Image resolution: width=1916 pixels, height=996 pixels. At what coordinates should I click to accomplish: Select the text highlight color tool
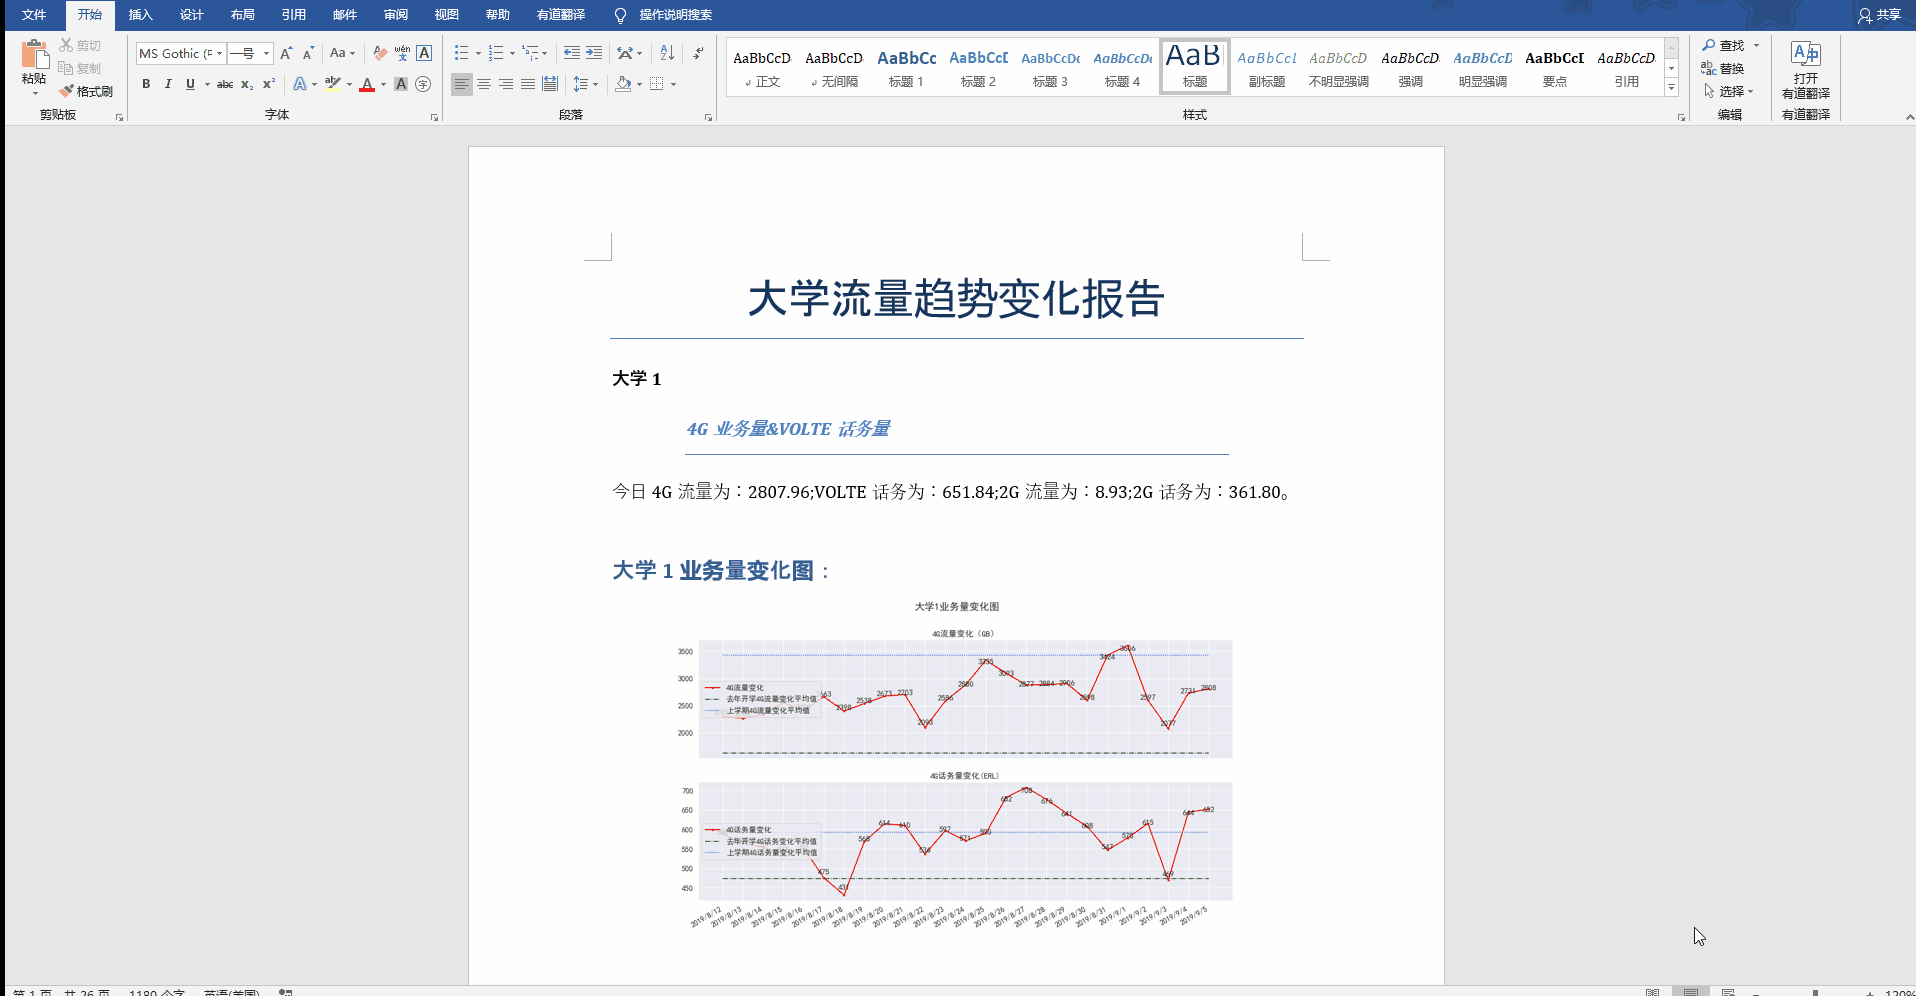click(x=334, y=84)
